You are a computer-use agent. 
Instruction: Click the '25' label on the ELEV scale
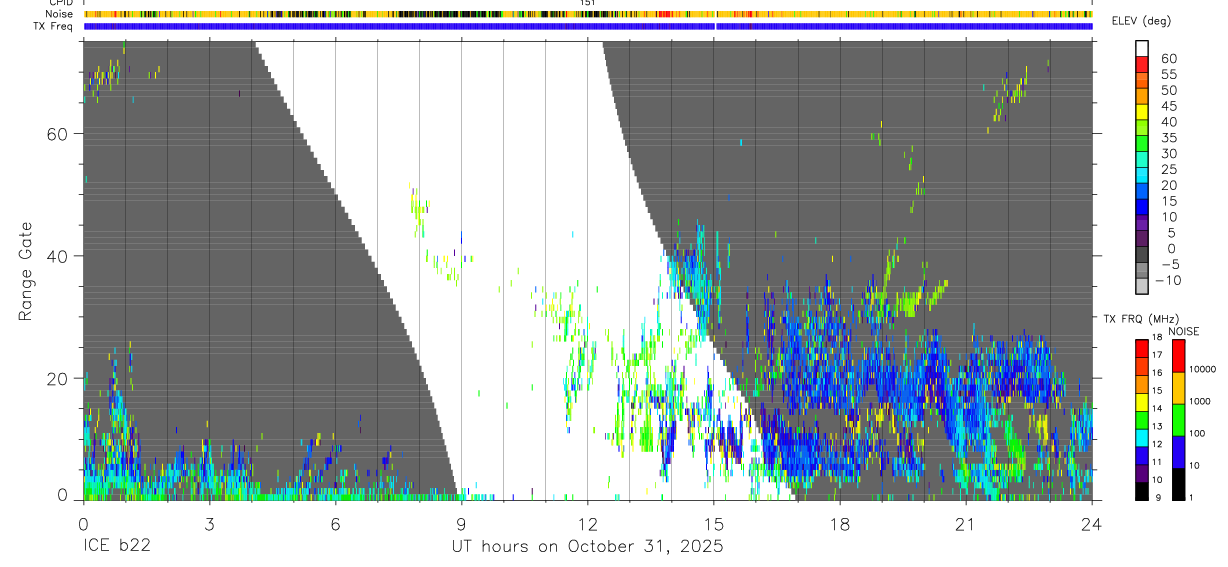tap(1167, 170)
